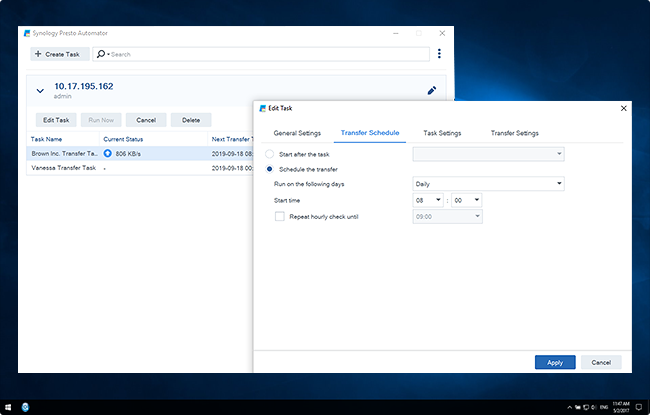This screenshot has height=415, width=650.
Task: Enable the 'Repeat hourly check until' checkbox
Action: pyautogui.click(x=279, y=215)
